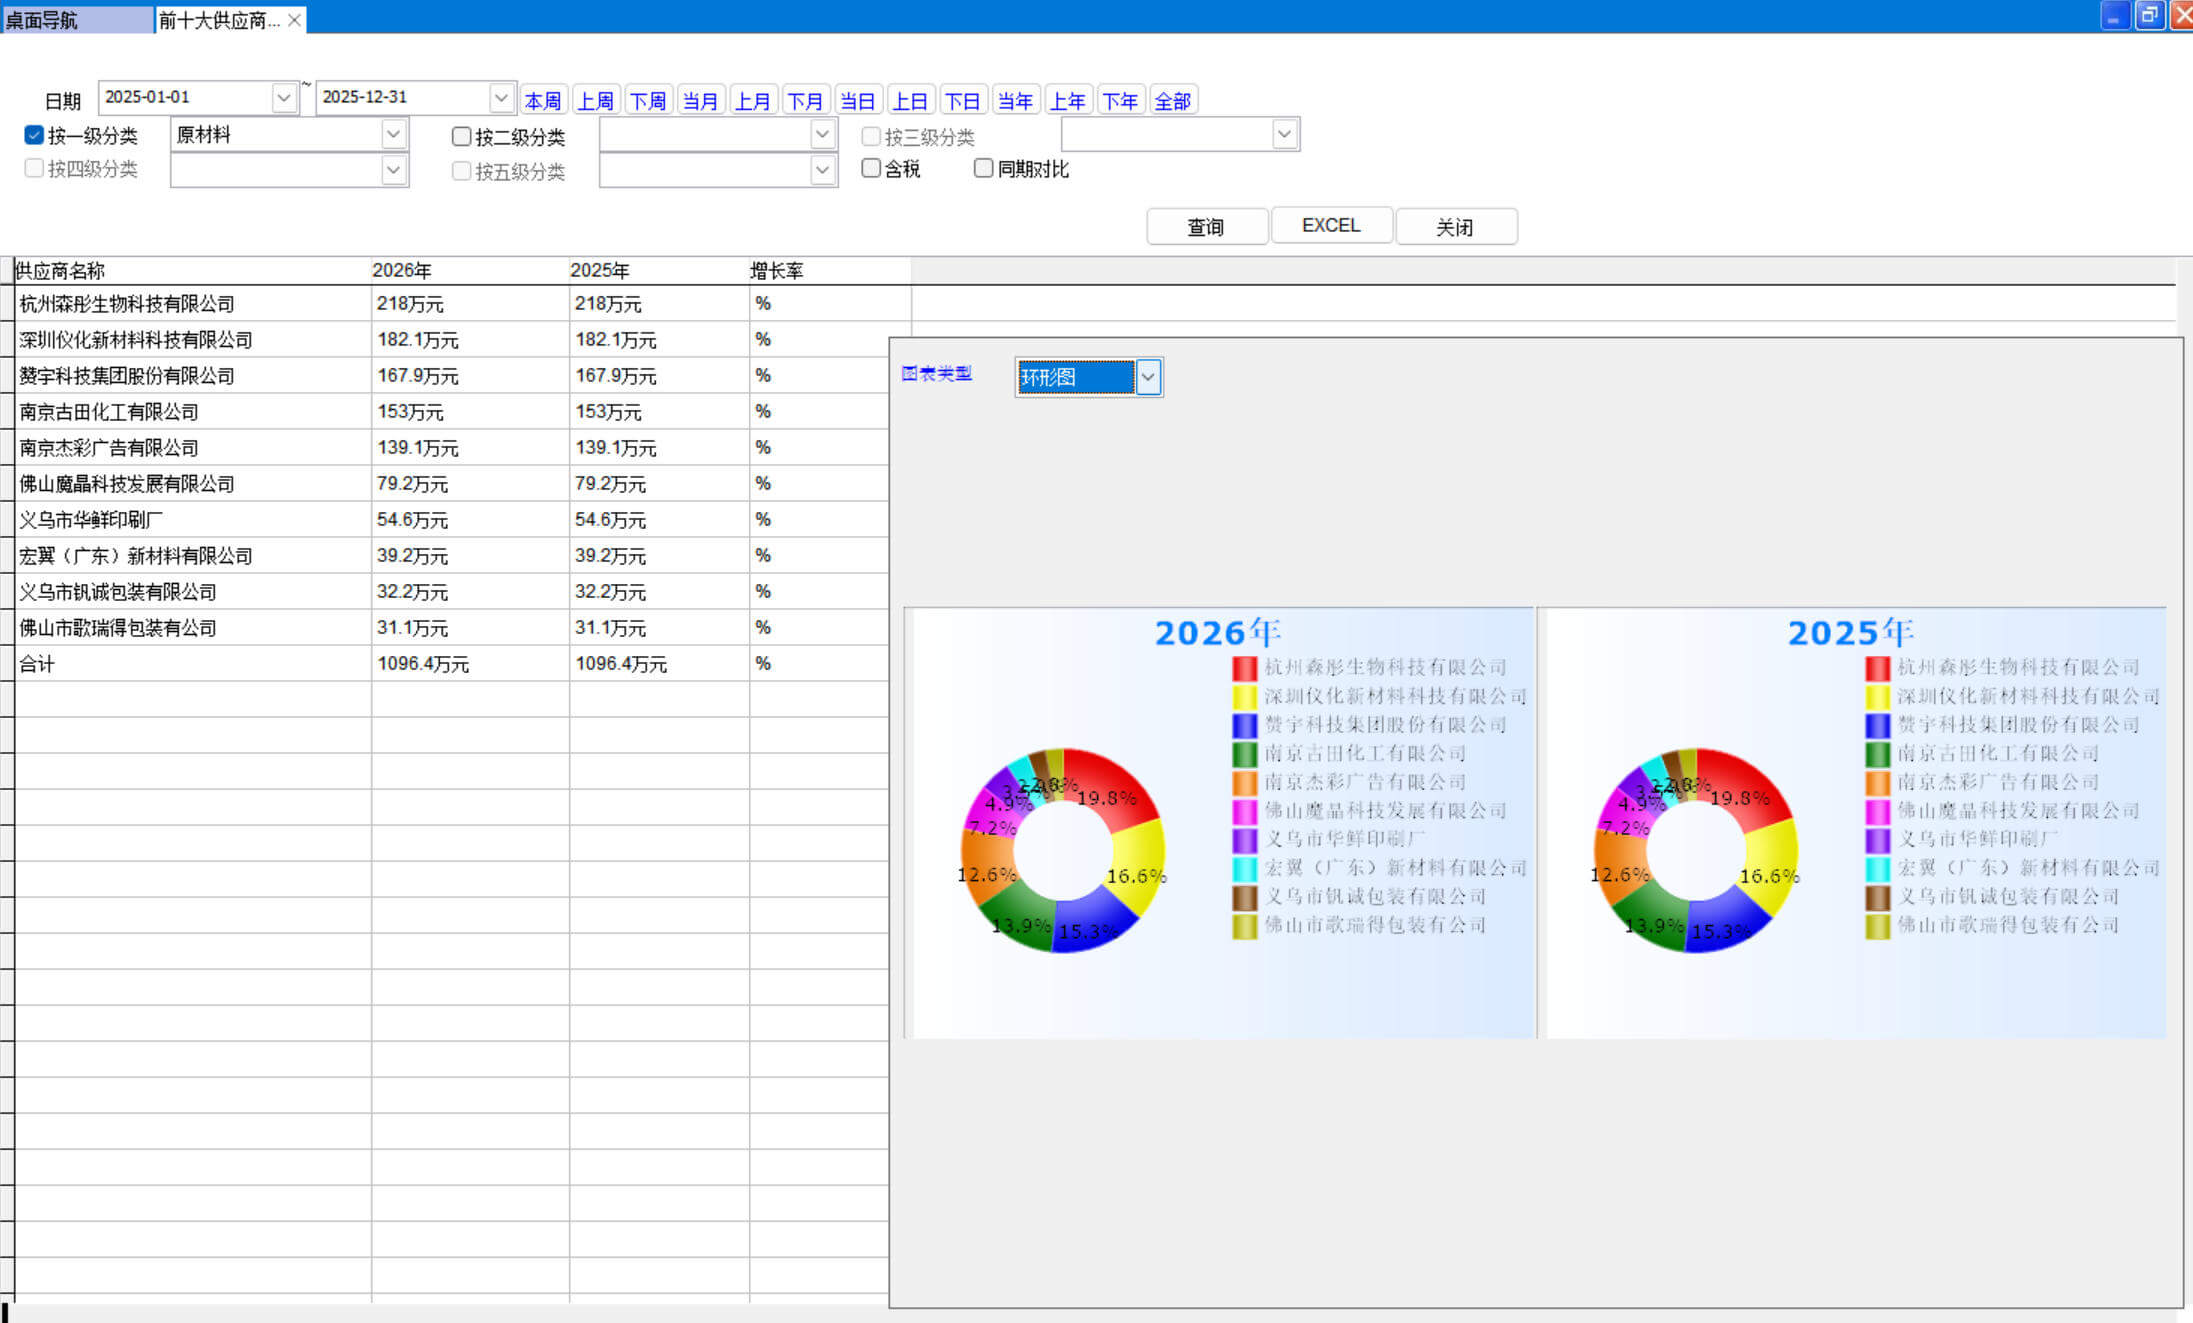Enable the 含税 checkbox
Screen dimensions: 2193x1323
[871, 168]
